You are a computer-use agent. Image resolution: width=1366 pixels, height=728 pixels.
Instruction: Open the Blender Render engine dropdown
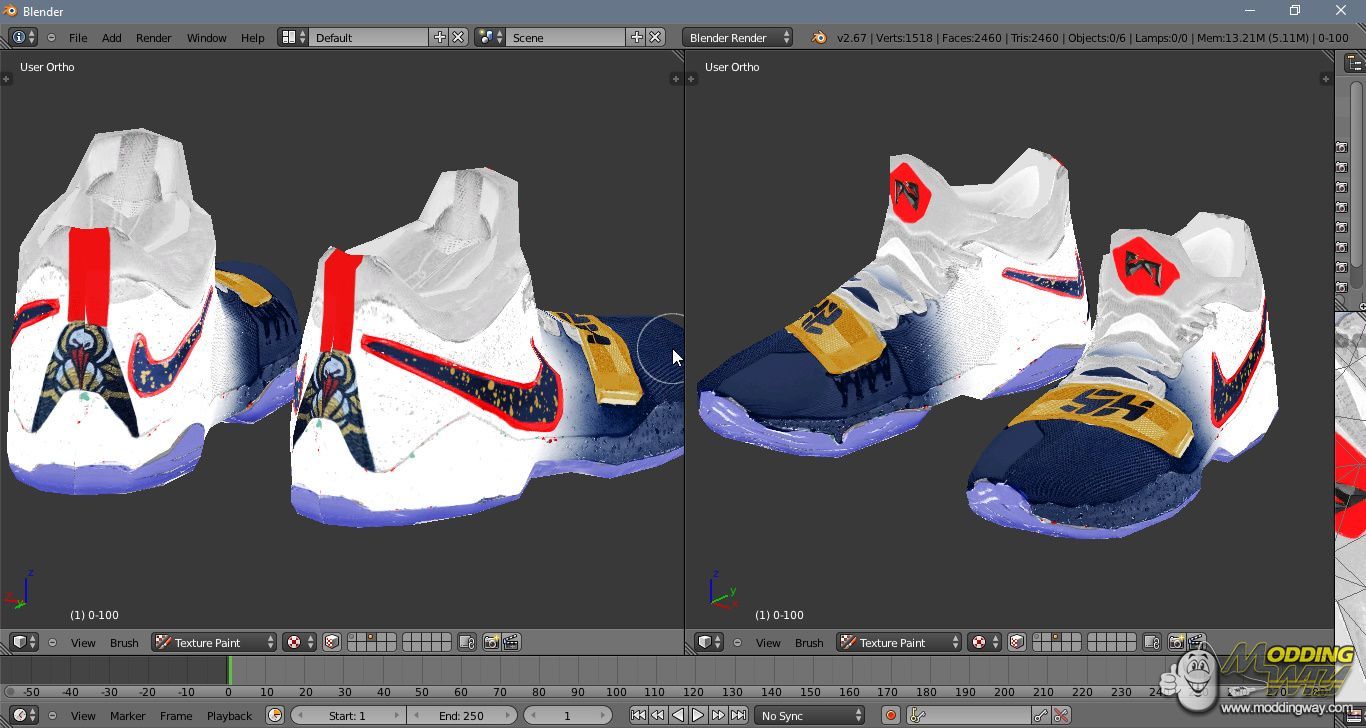pos(737,37)
